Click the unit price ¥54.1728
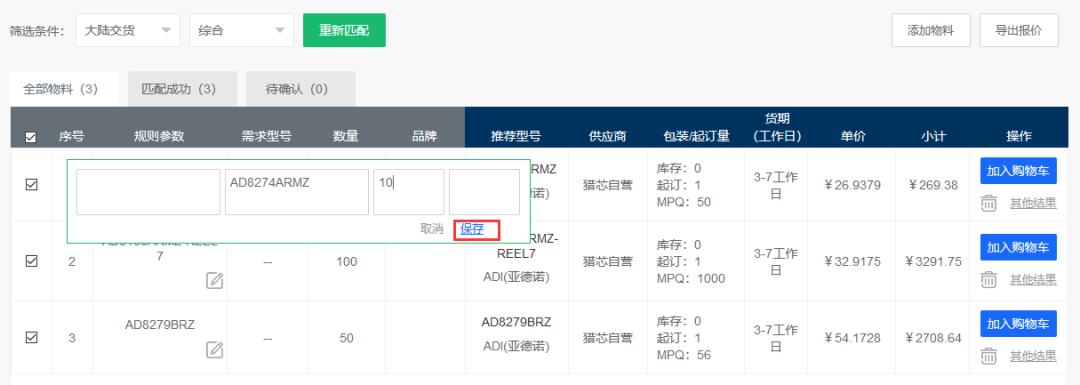Screen dimensions: 1080x385 point(852,338)
